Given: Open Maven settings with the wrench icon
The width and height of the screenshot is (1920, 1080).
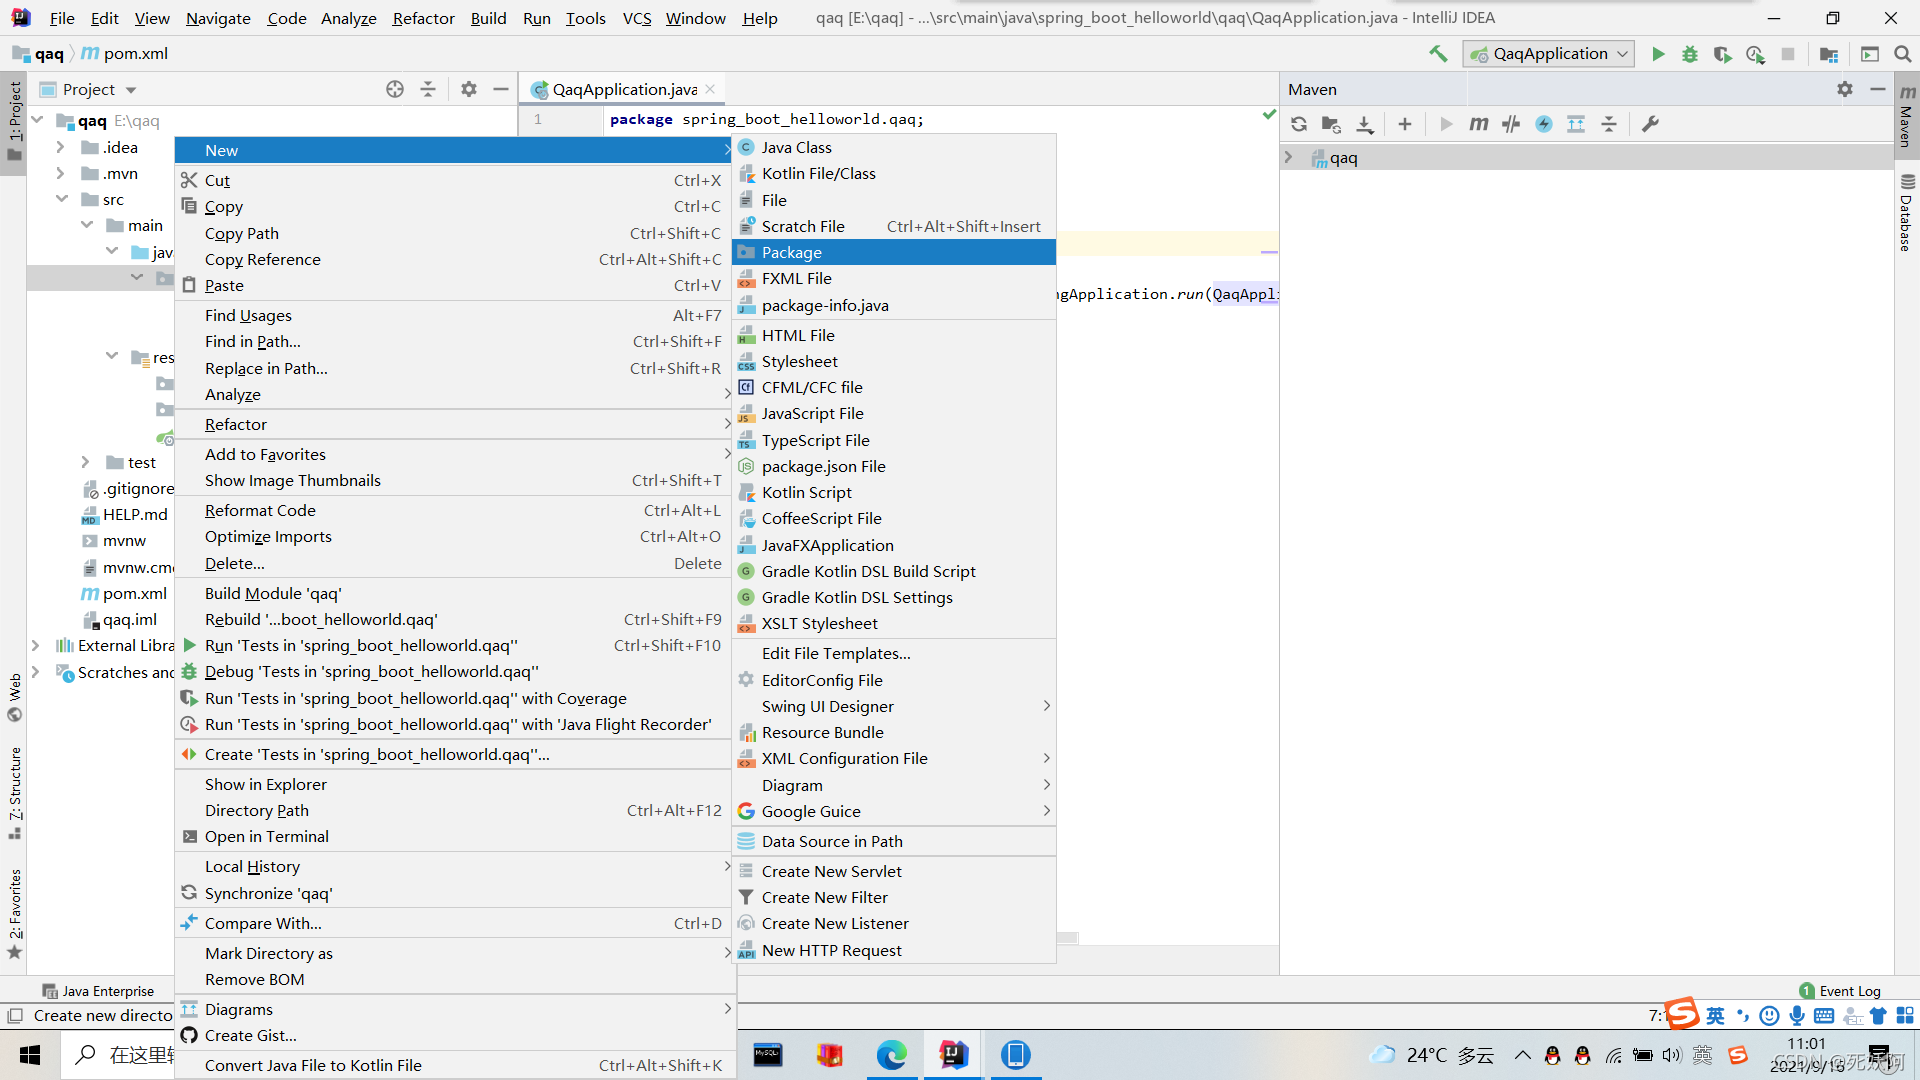Looking at the screenshot, I should pyautogui.click(x=1651, y=124).
